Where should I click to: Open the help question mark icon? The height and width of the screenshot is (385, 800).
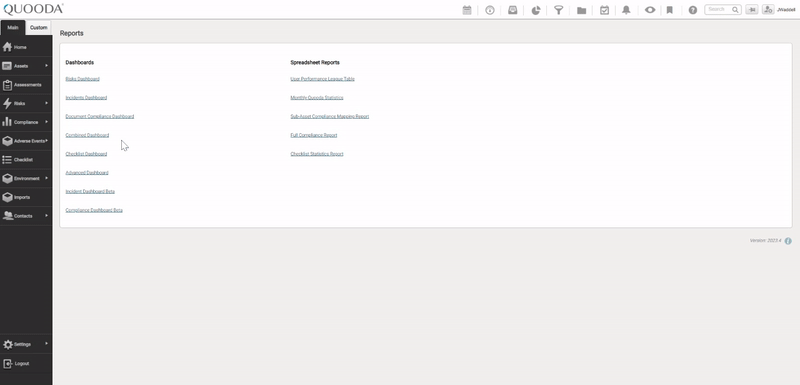[x=692, y=10]
